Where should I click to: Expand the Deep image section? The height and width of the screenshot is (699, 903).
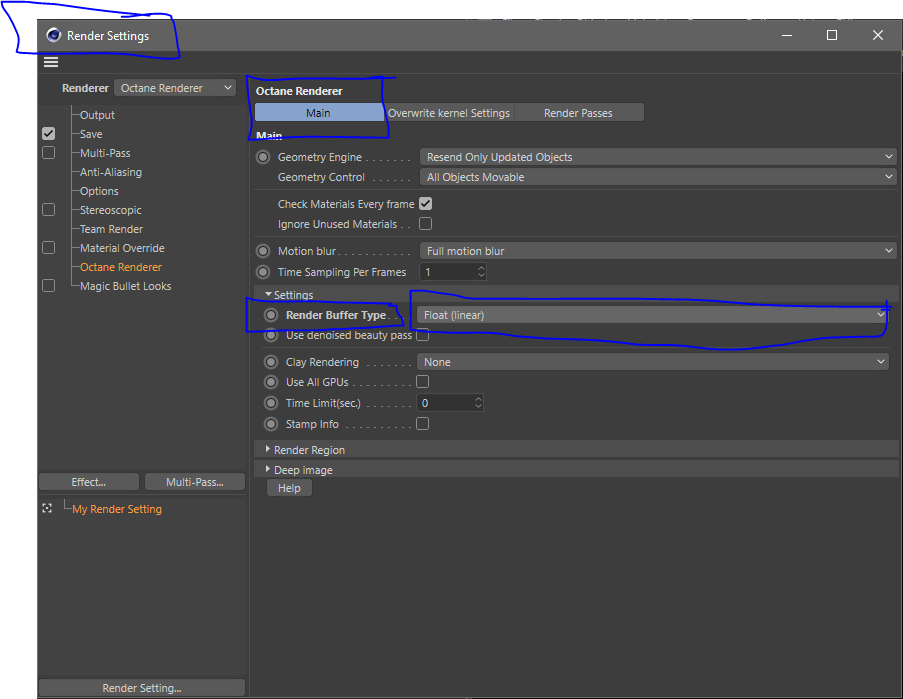(x=268, y=469)
